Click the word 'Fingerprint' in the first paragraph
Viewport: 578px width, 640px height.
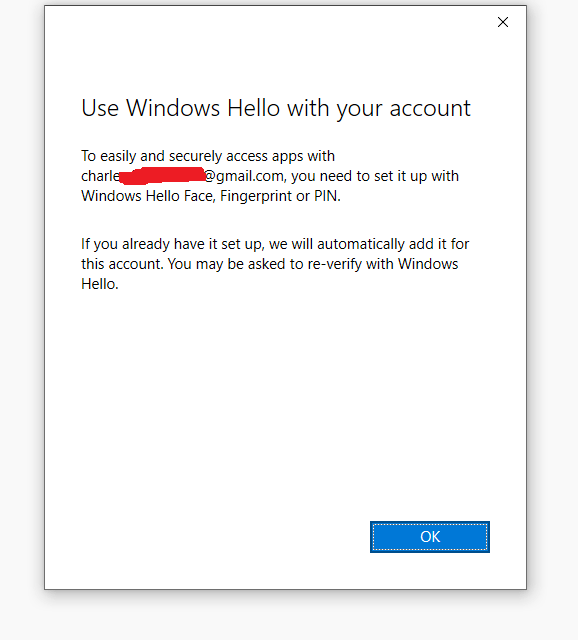[256, 196]
